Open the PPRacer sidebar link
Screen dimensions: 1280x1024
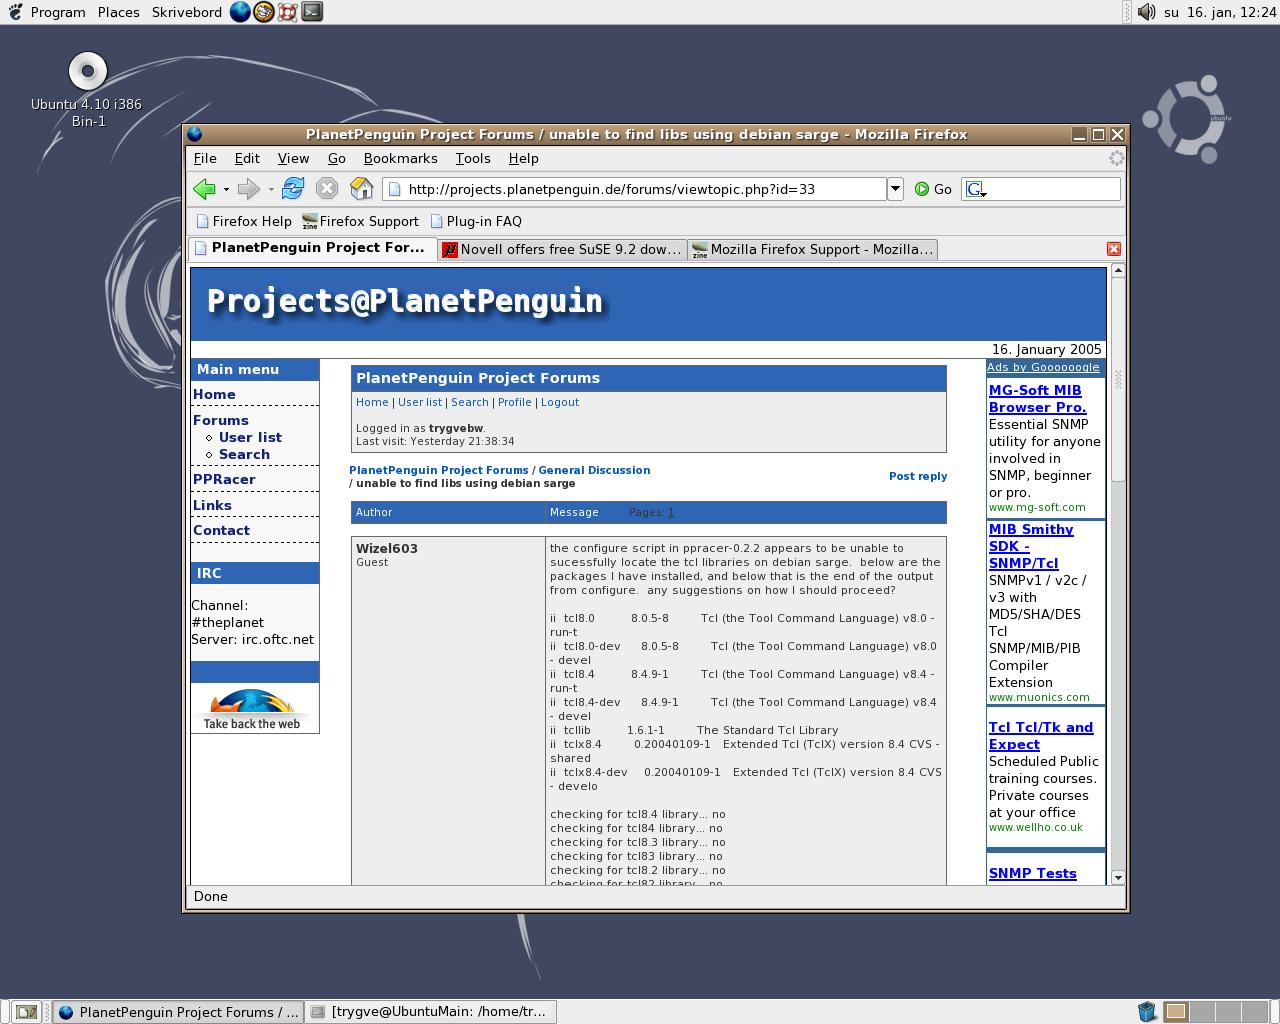(x=224, y=479)
